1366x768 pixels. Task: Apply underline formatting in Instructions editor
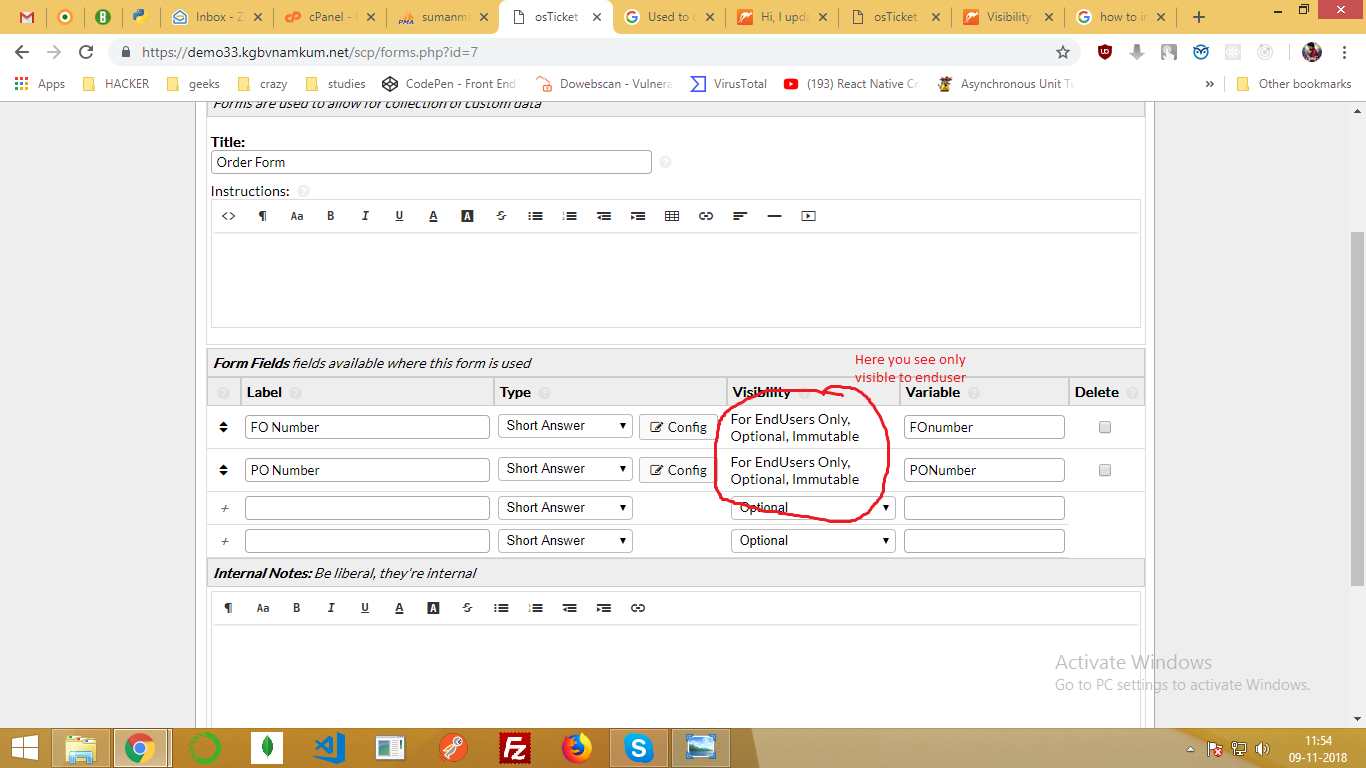399,215
